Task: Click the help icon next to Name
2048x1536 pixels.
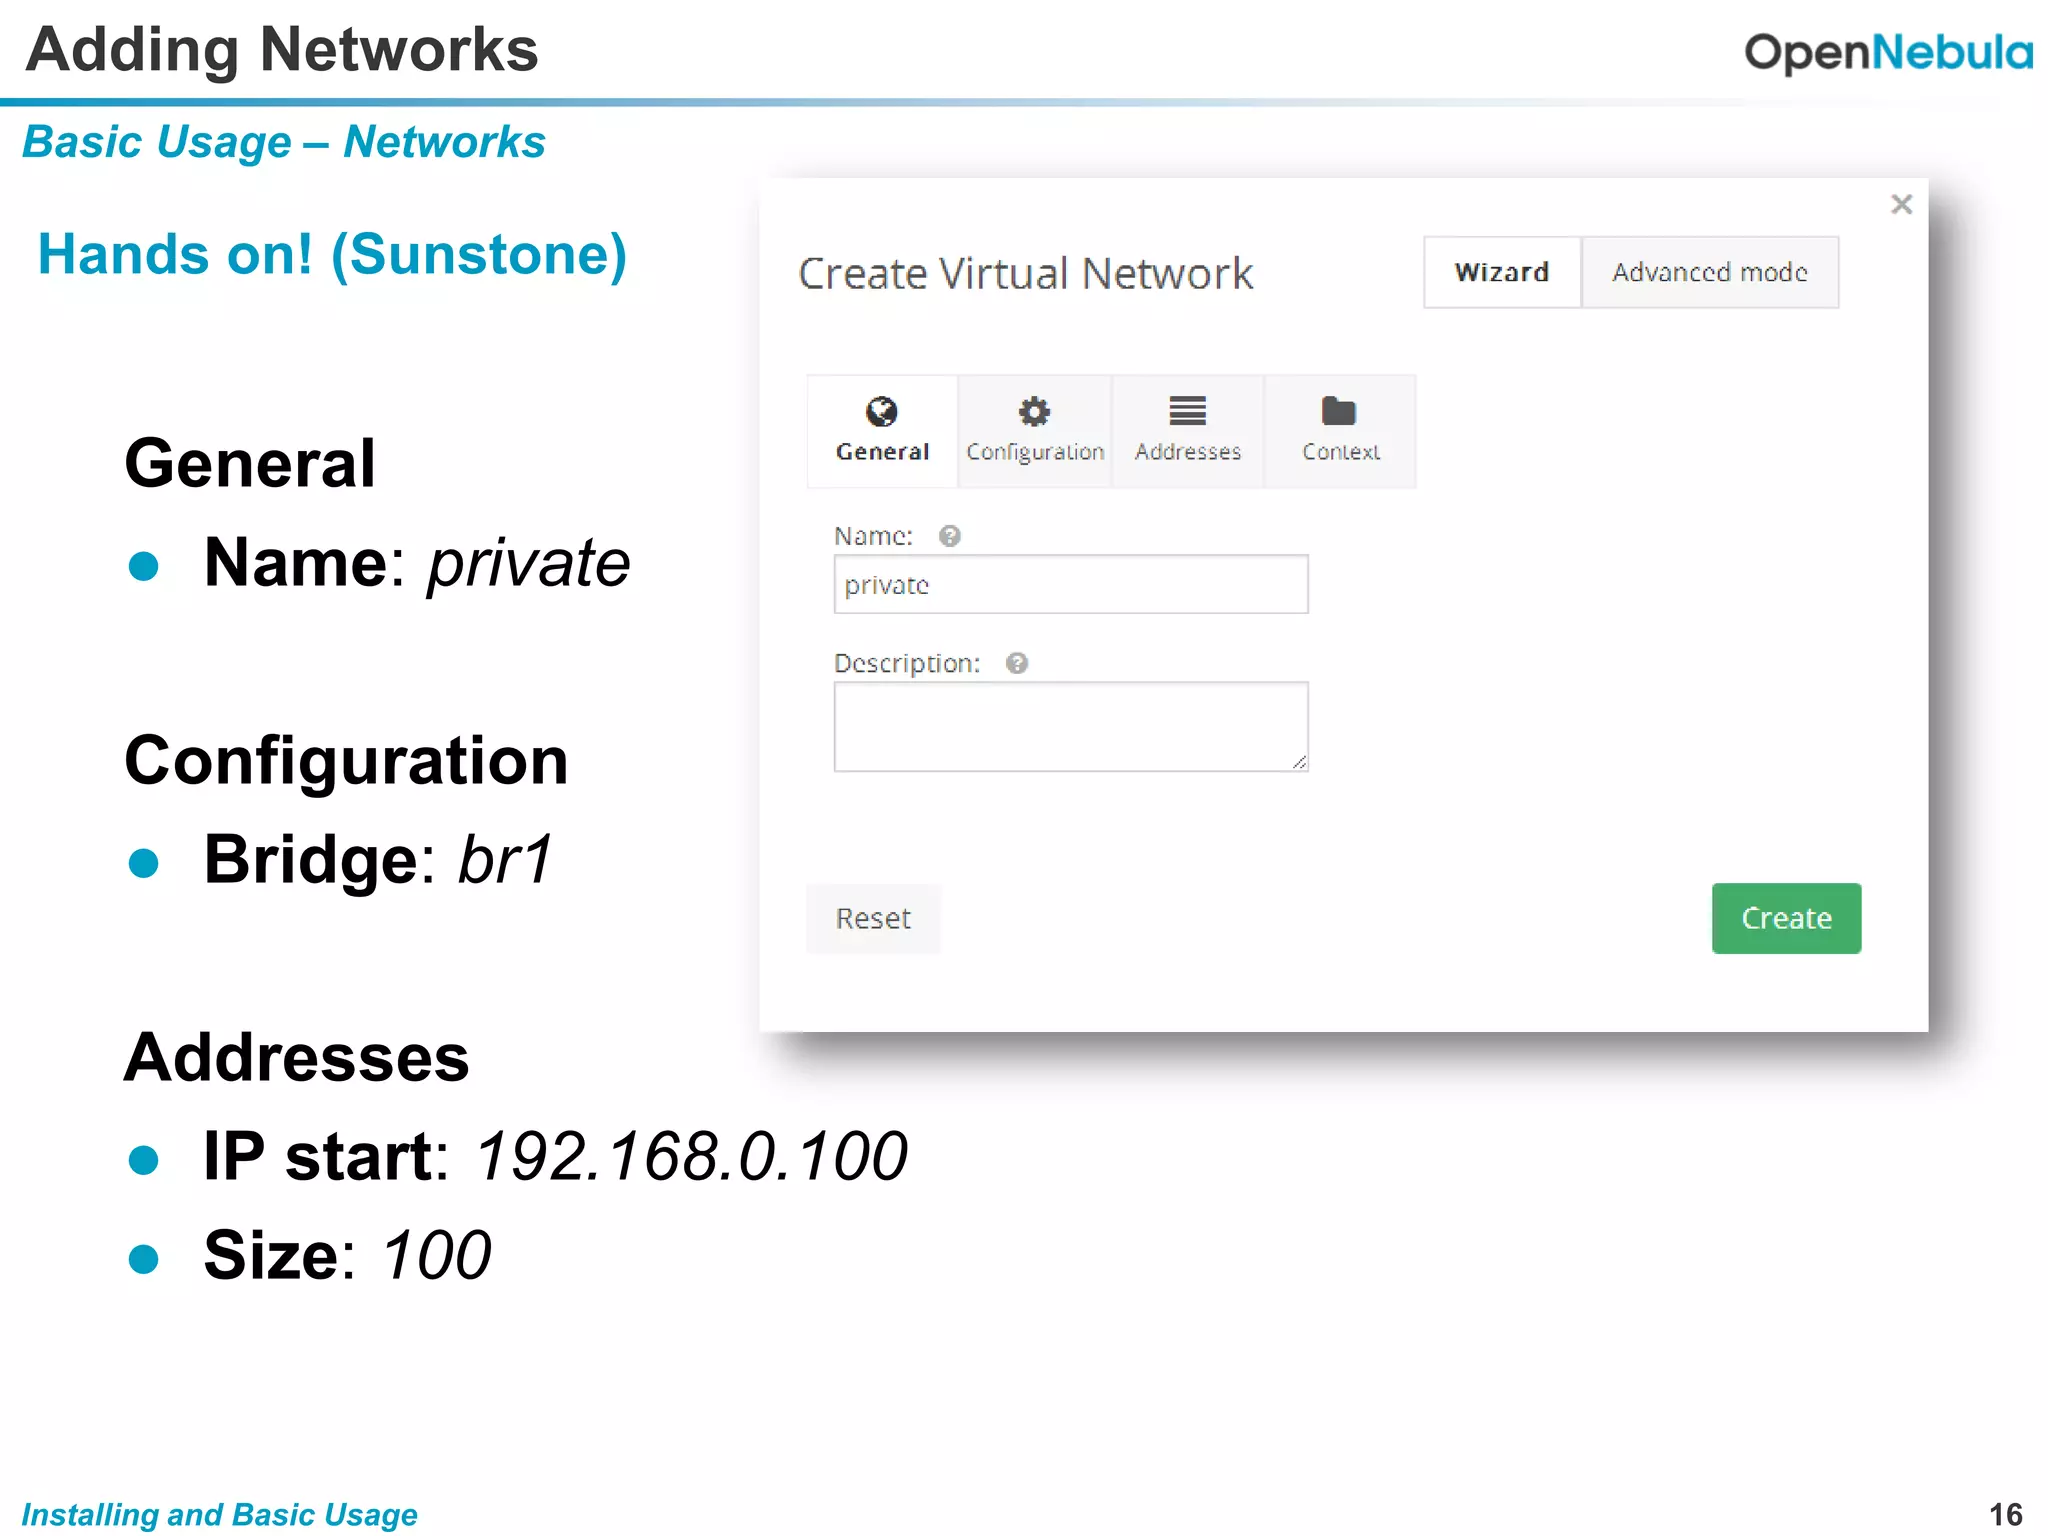Action: 950,536
